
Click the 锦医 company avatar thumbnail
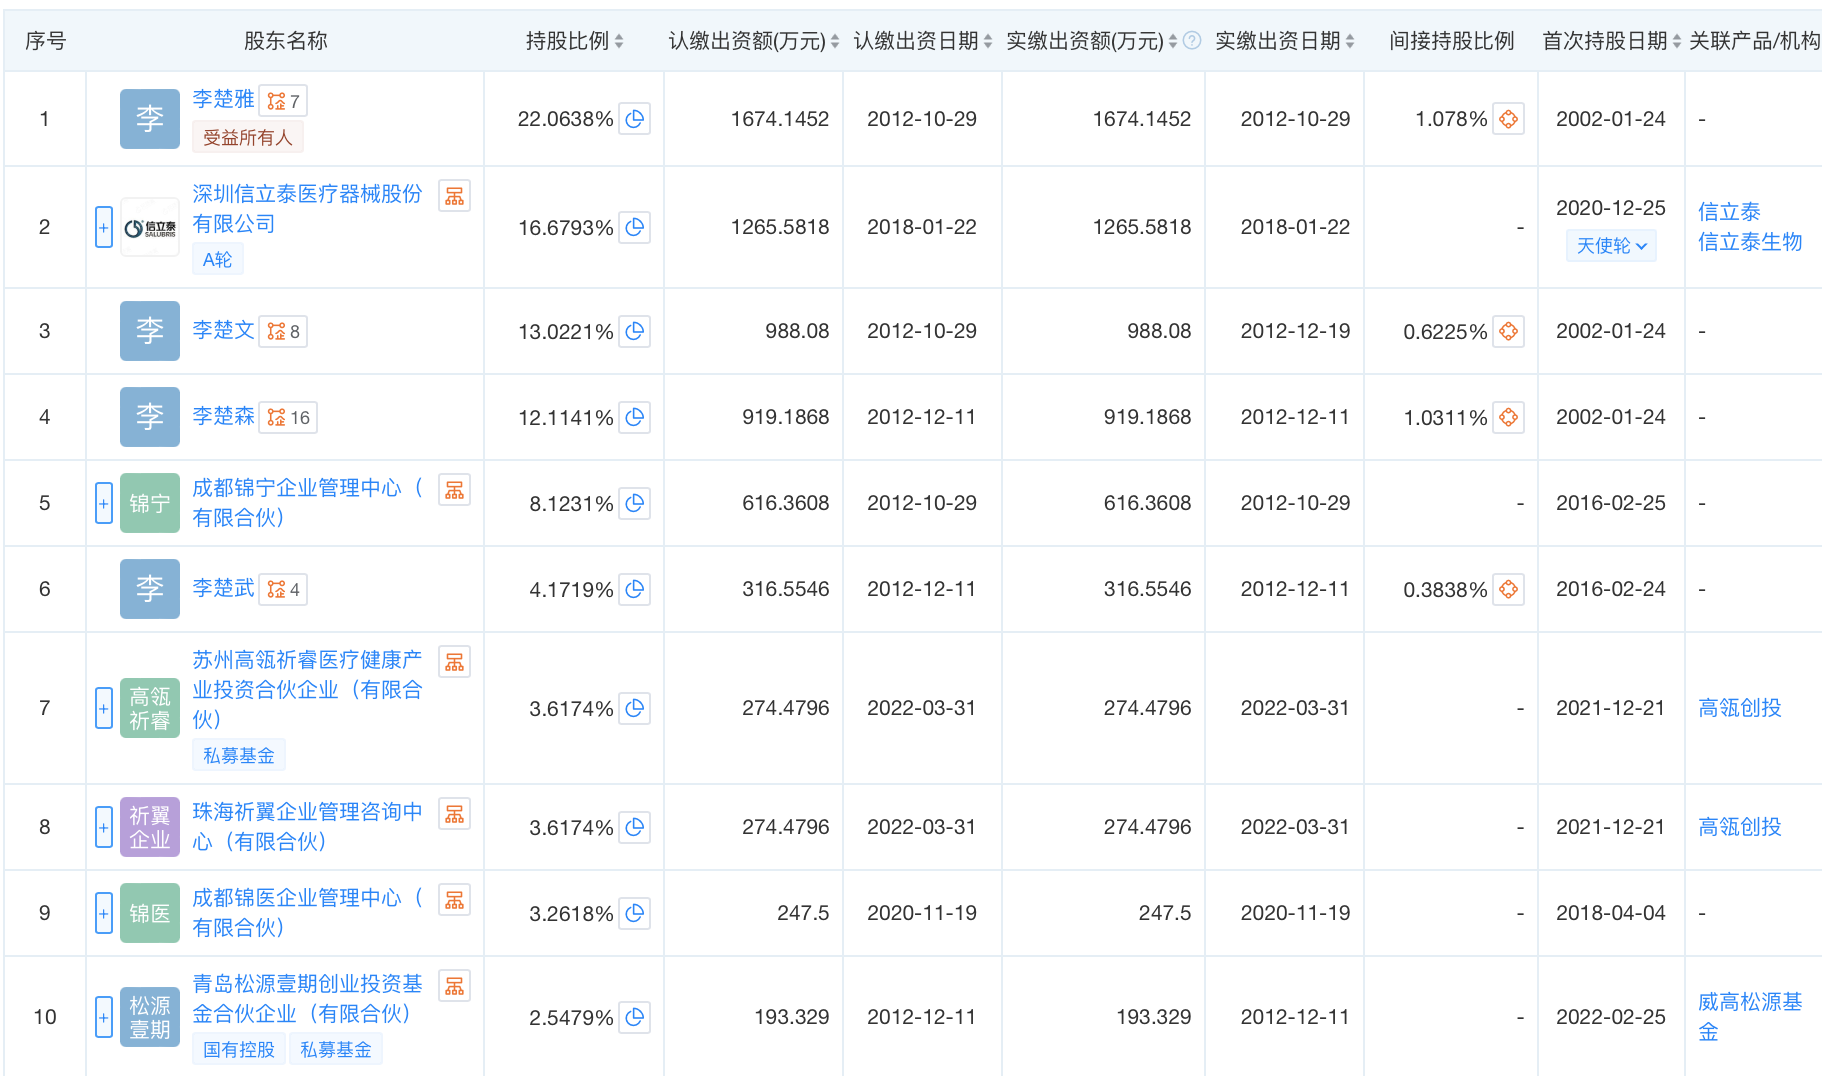150,913
